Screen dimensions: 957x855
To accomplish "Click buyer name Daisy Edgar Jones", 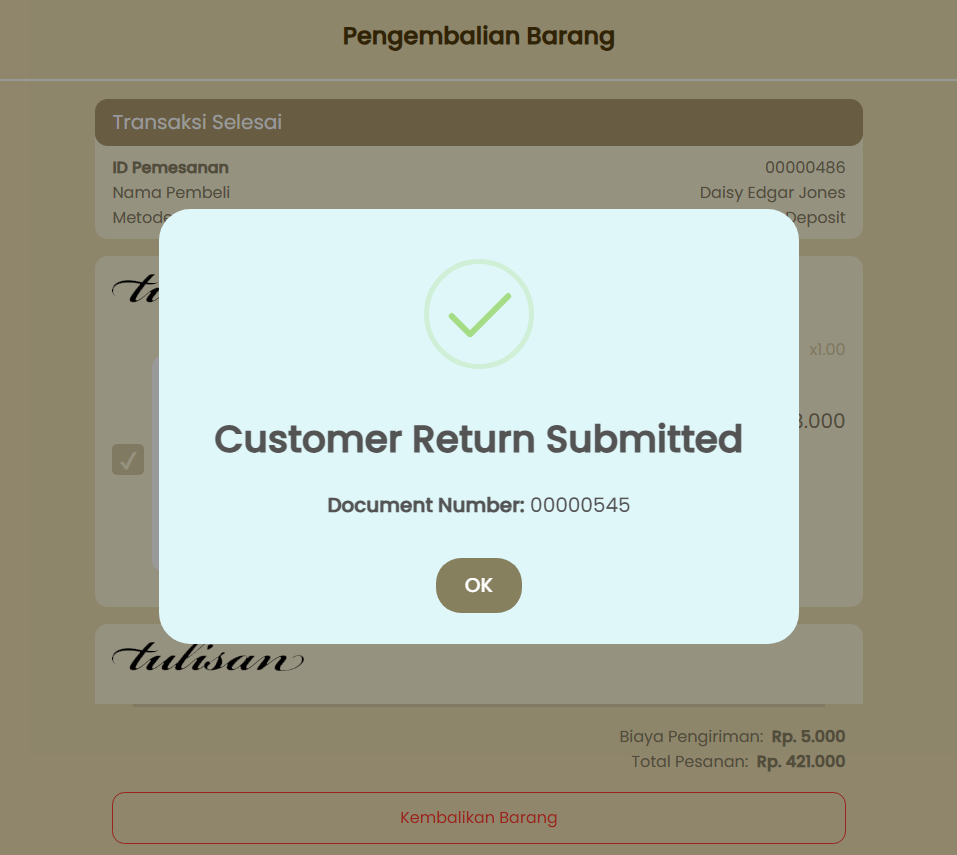I will [772, 193].
